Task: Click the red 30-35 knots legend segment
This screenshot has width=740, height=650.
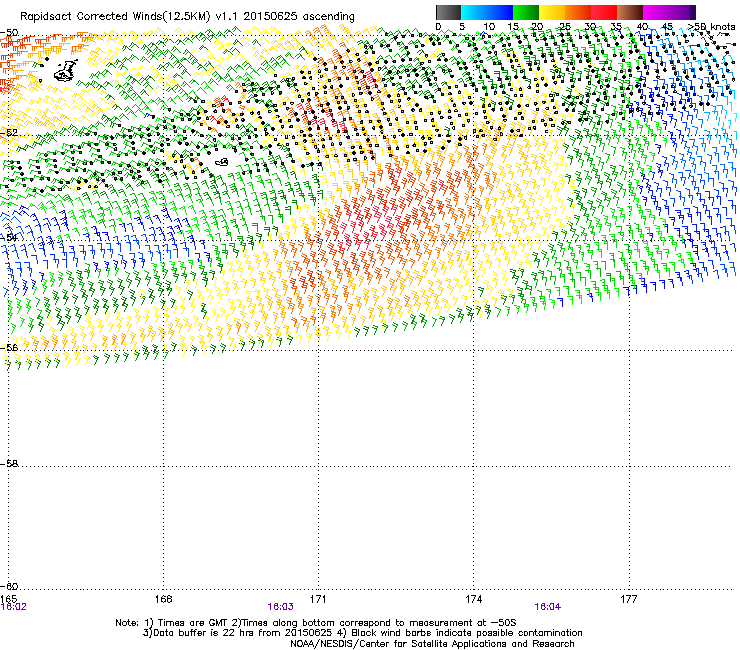Action: point(604,12)
